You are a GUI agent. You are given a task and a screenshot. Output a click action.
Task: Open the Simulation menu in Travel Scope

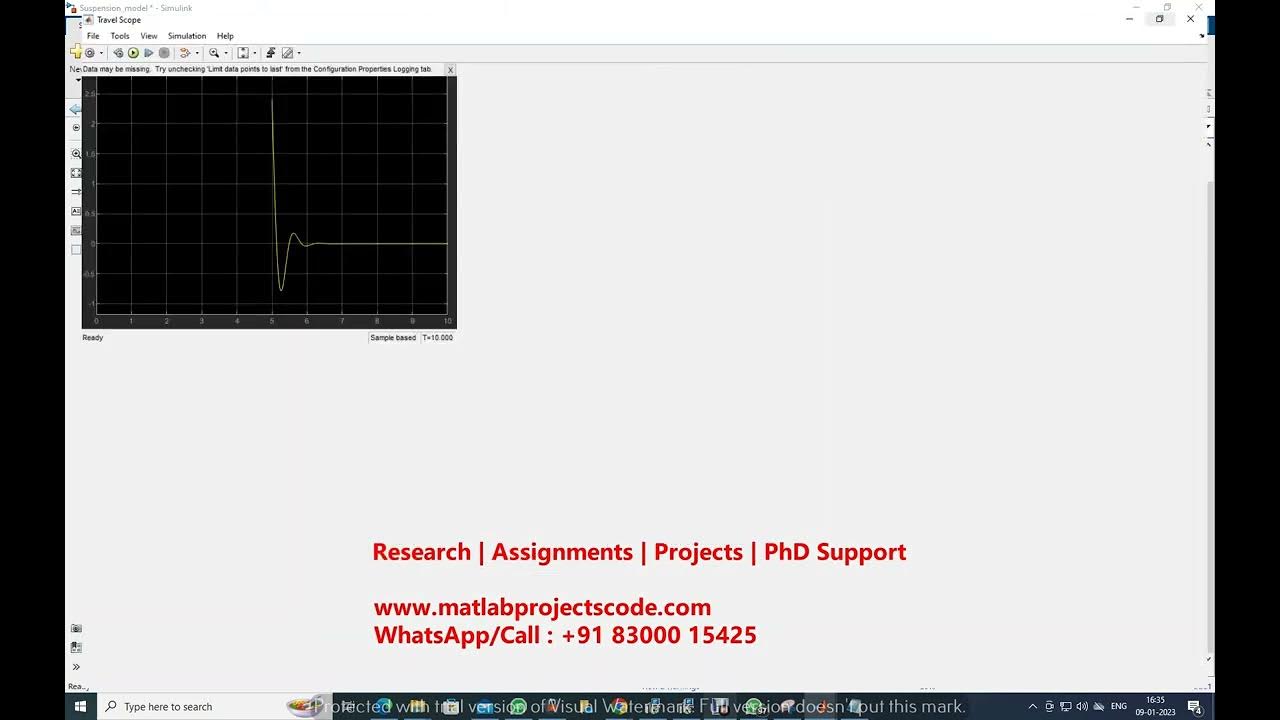(x=187, y=36)
